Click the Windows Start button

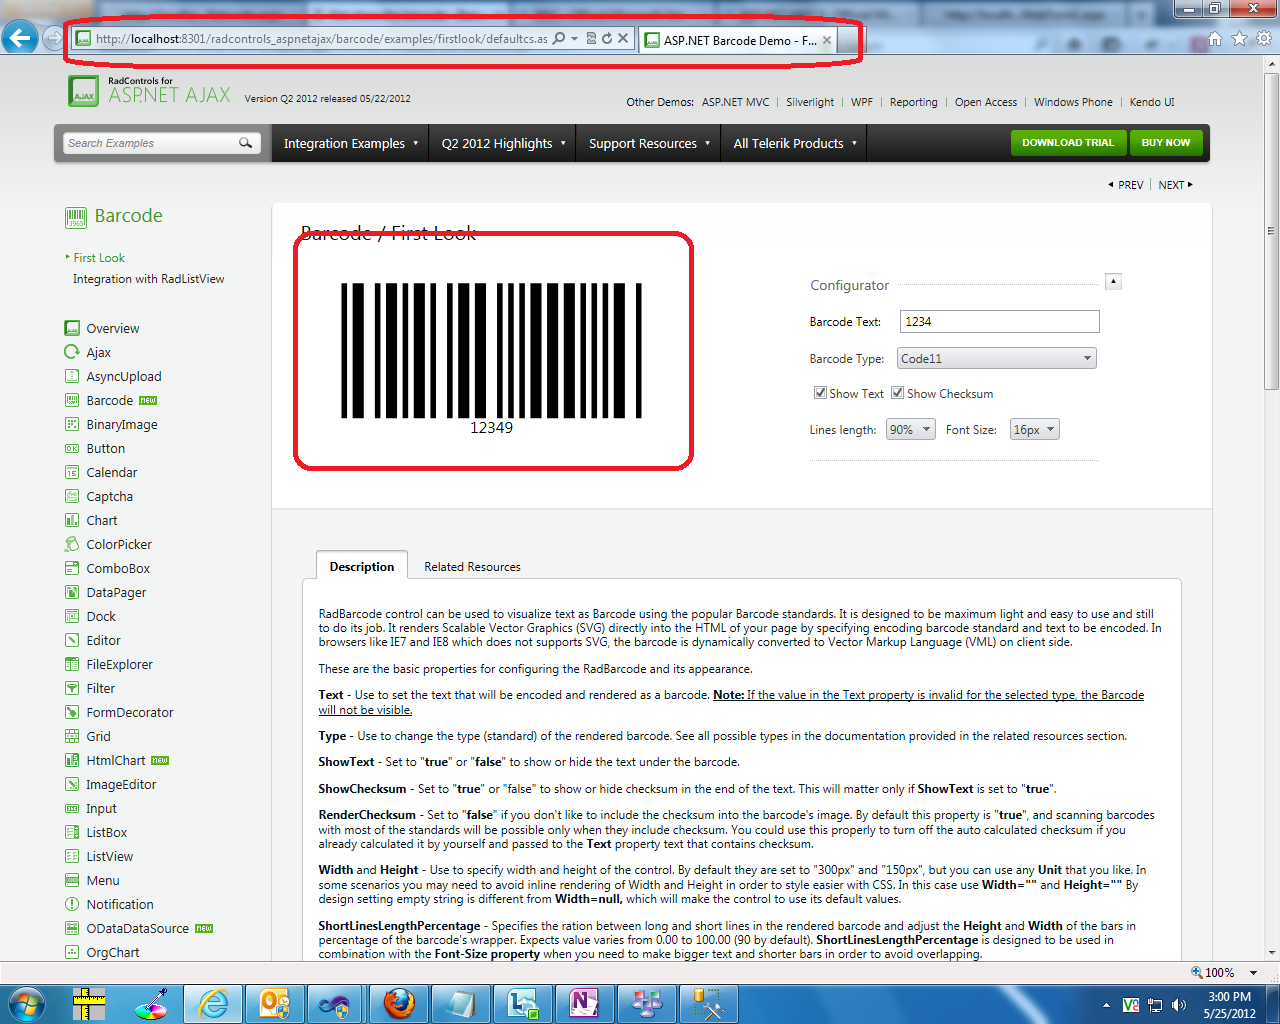[x=27, y=1003]
